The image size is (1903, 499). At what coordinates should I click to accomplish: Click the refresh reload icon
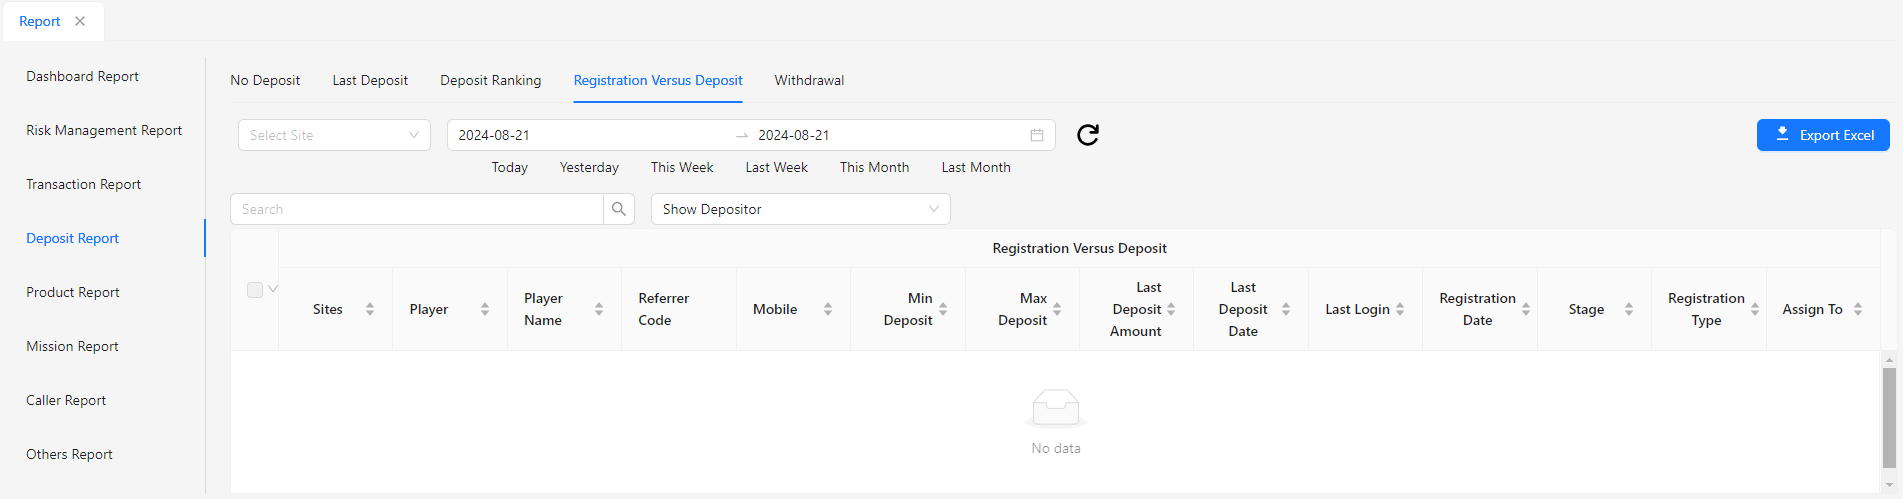tap(1088, 135)
